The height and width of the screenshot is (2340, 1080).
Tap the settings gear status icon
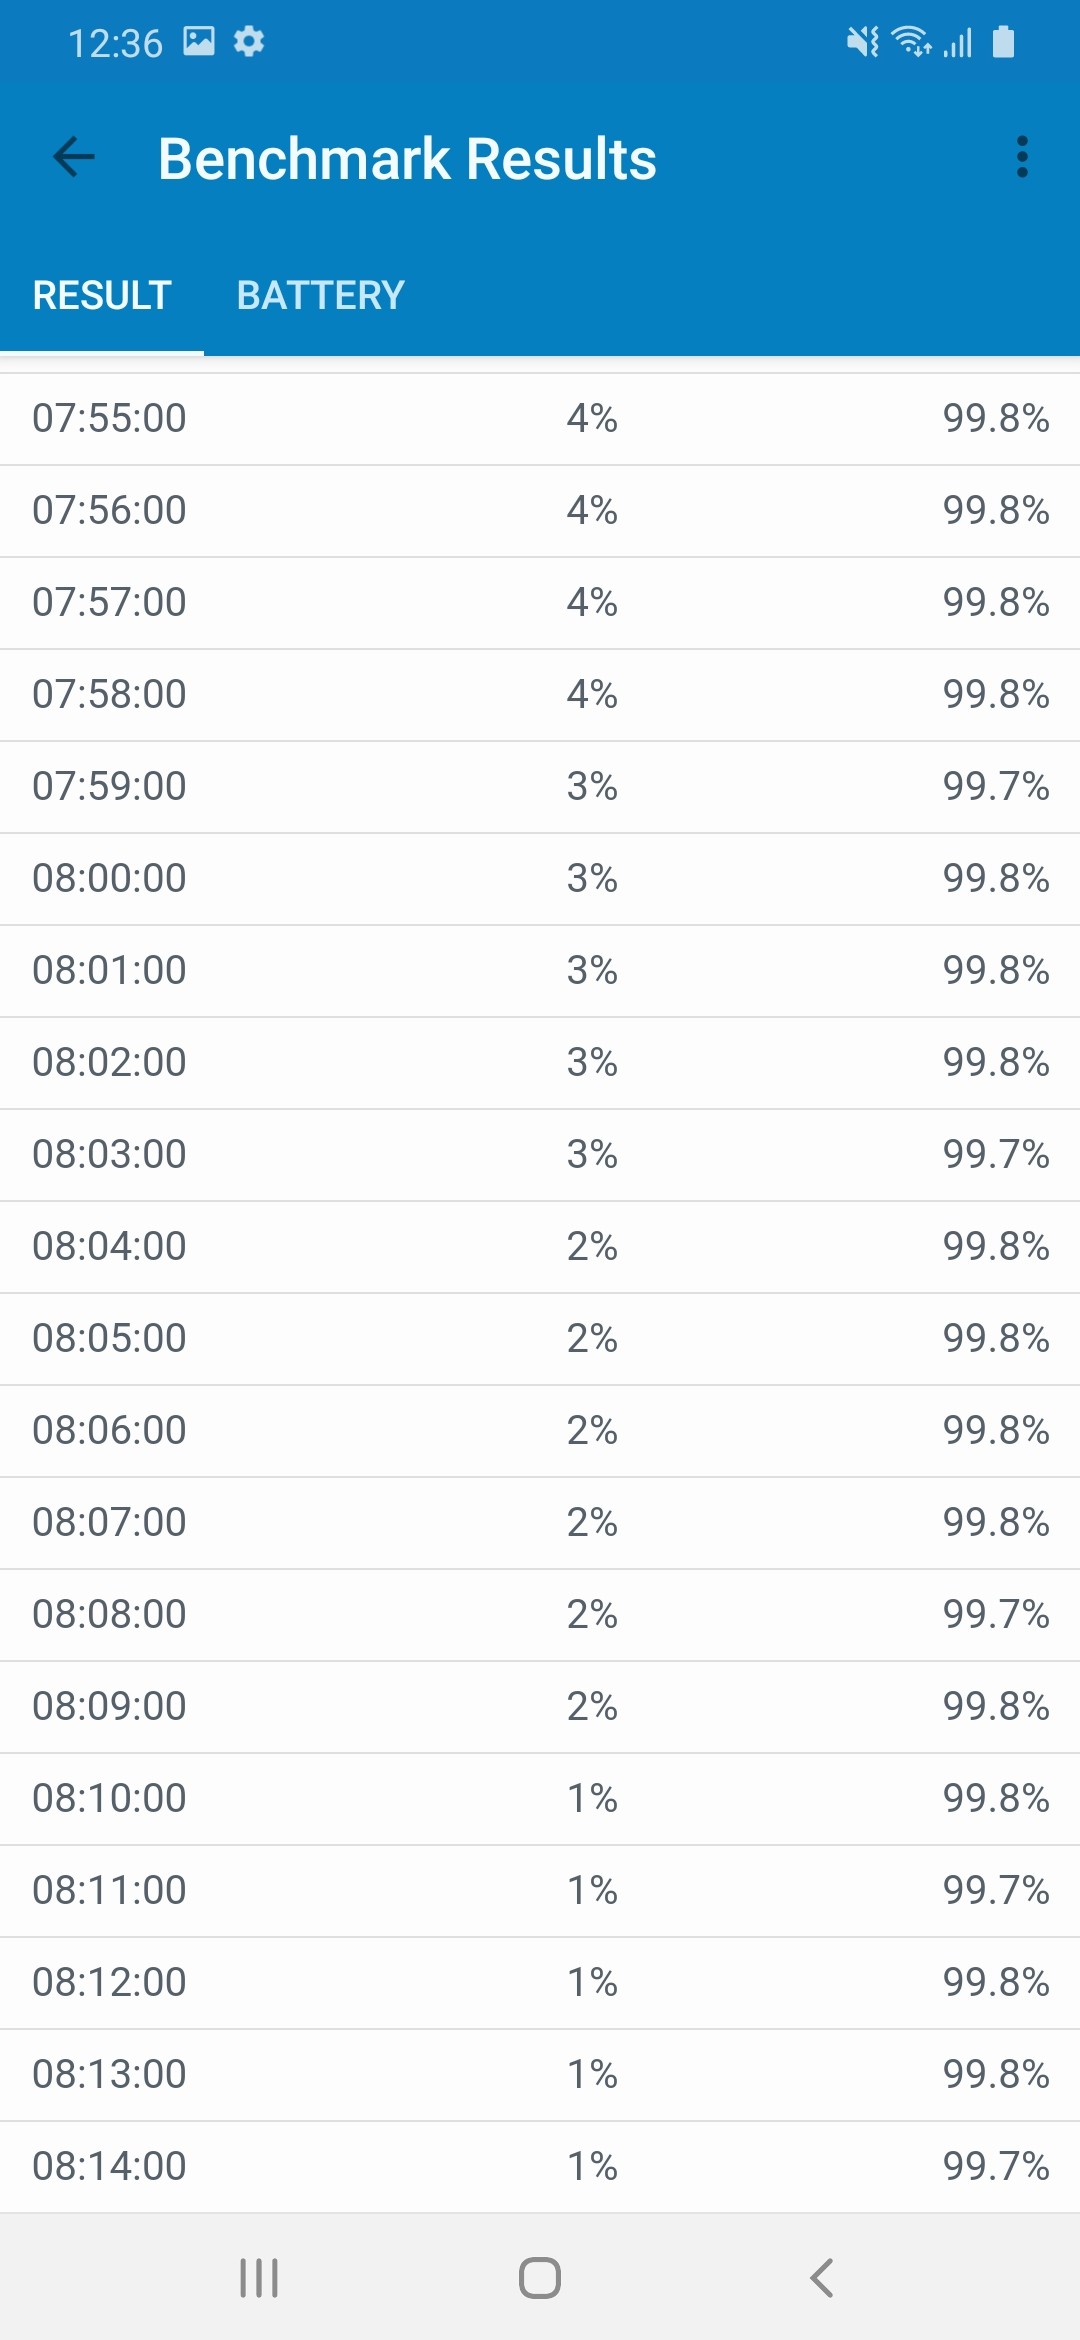(x=249, y=42)
